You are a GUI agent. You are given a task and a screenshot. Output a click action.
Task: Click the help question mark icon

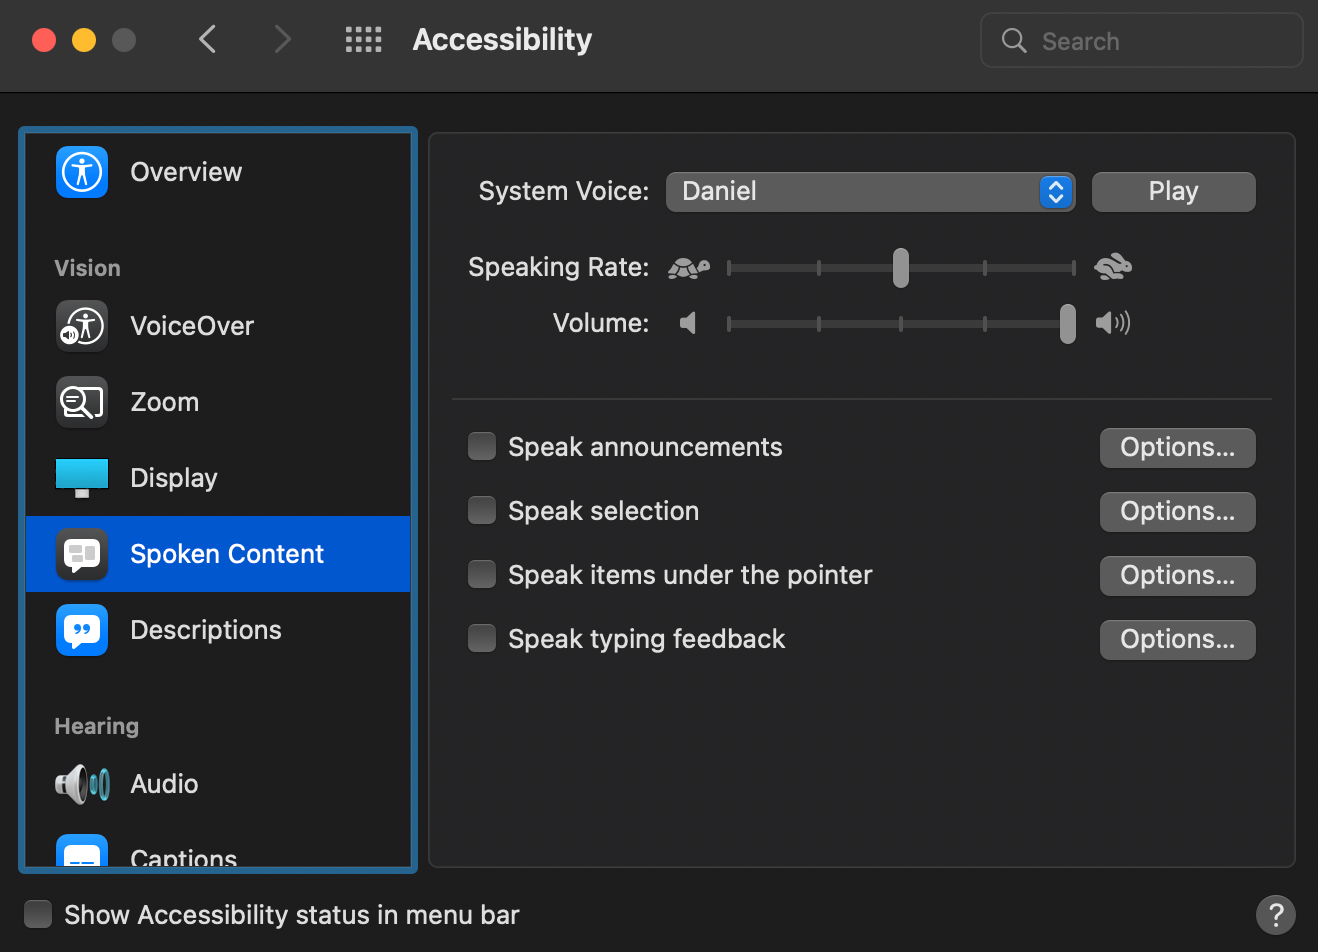[x=1276, y=914]
